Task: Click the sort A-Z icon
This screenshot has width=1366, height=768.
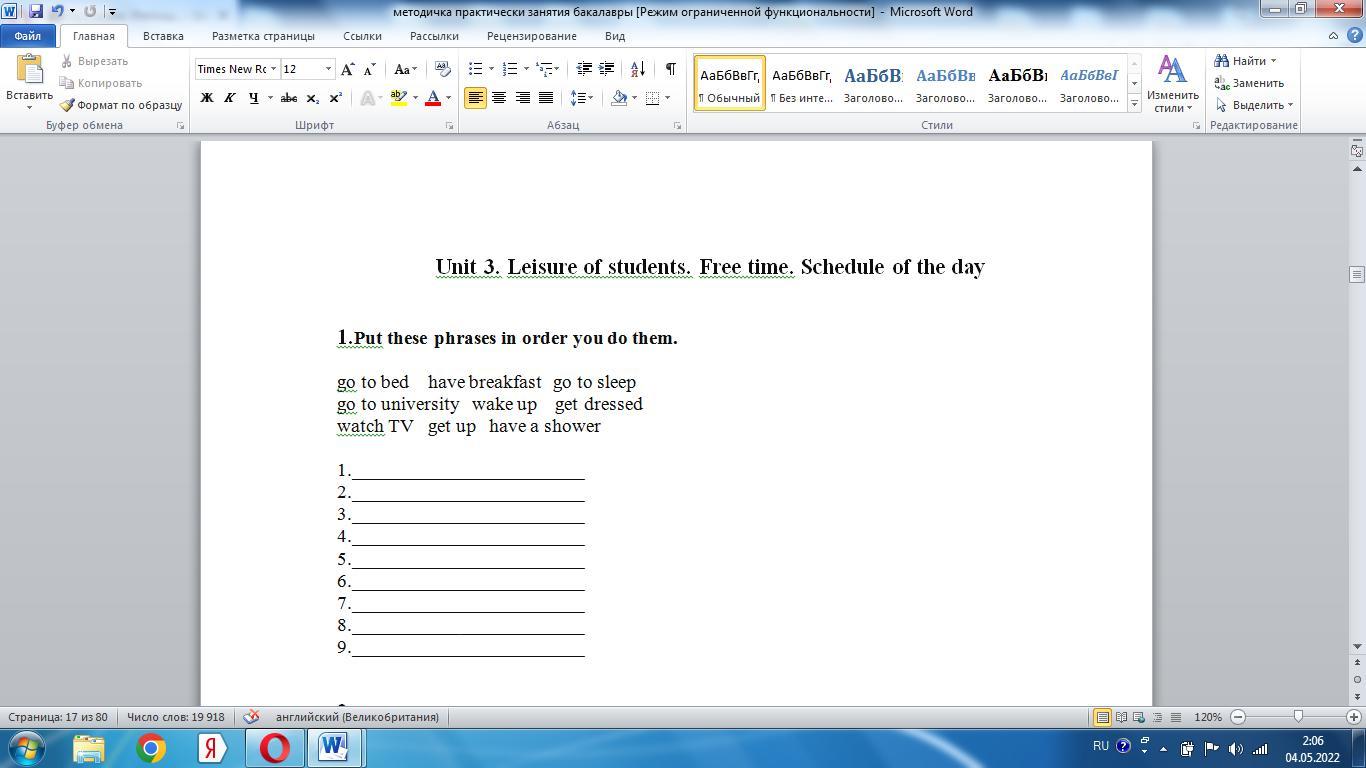Action: 637,69
